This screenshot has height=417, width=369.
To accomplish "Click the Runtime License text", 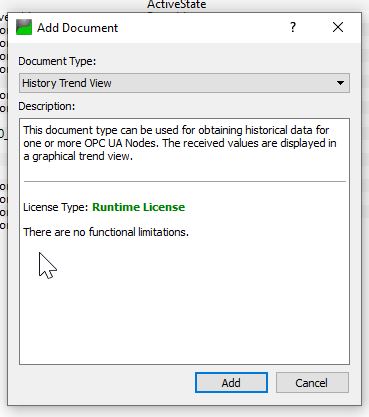I will 138,207.
